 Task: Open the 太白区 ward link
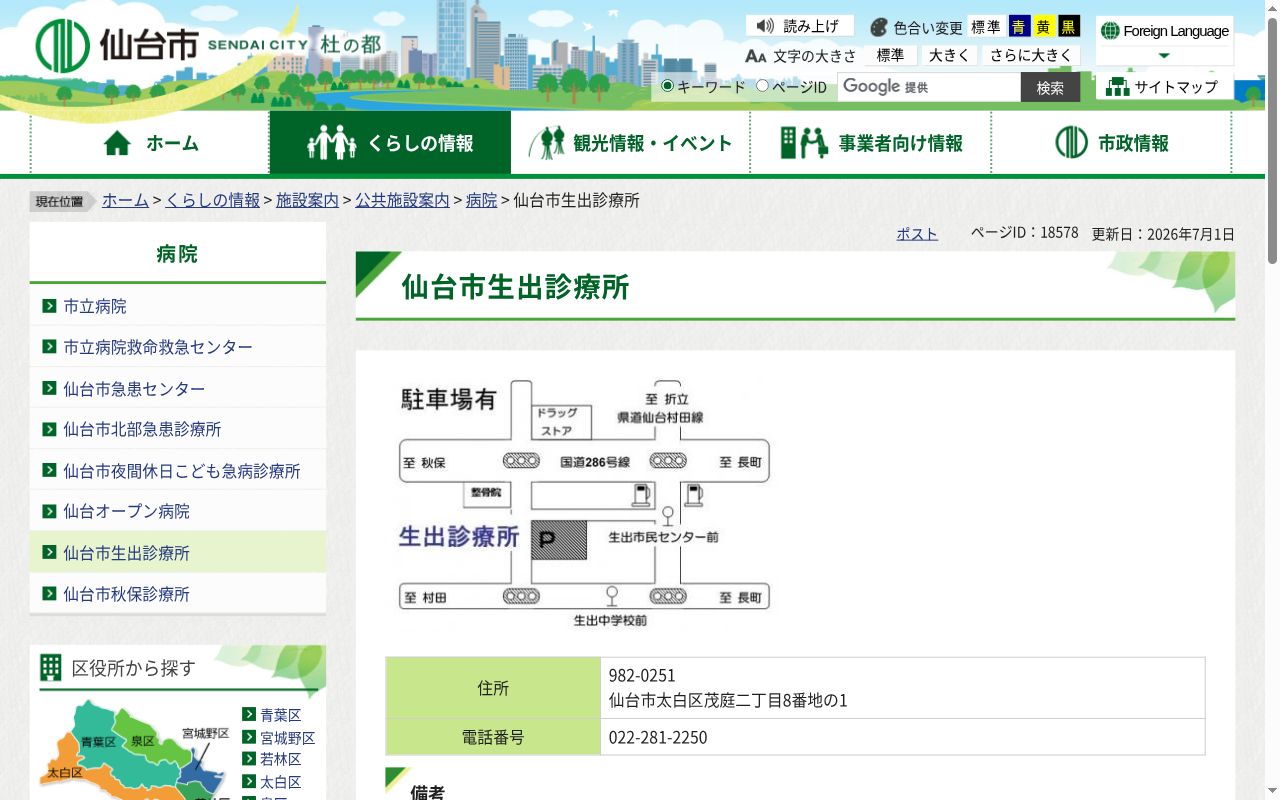click(x=280, y=782)
